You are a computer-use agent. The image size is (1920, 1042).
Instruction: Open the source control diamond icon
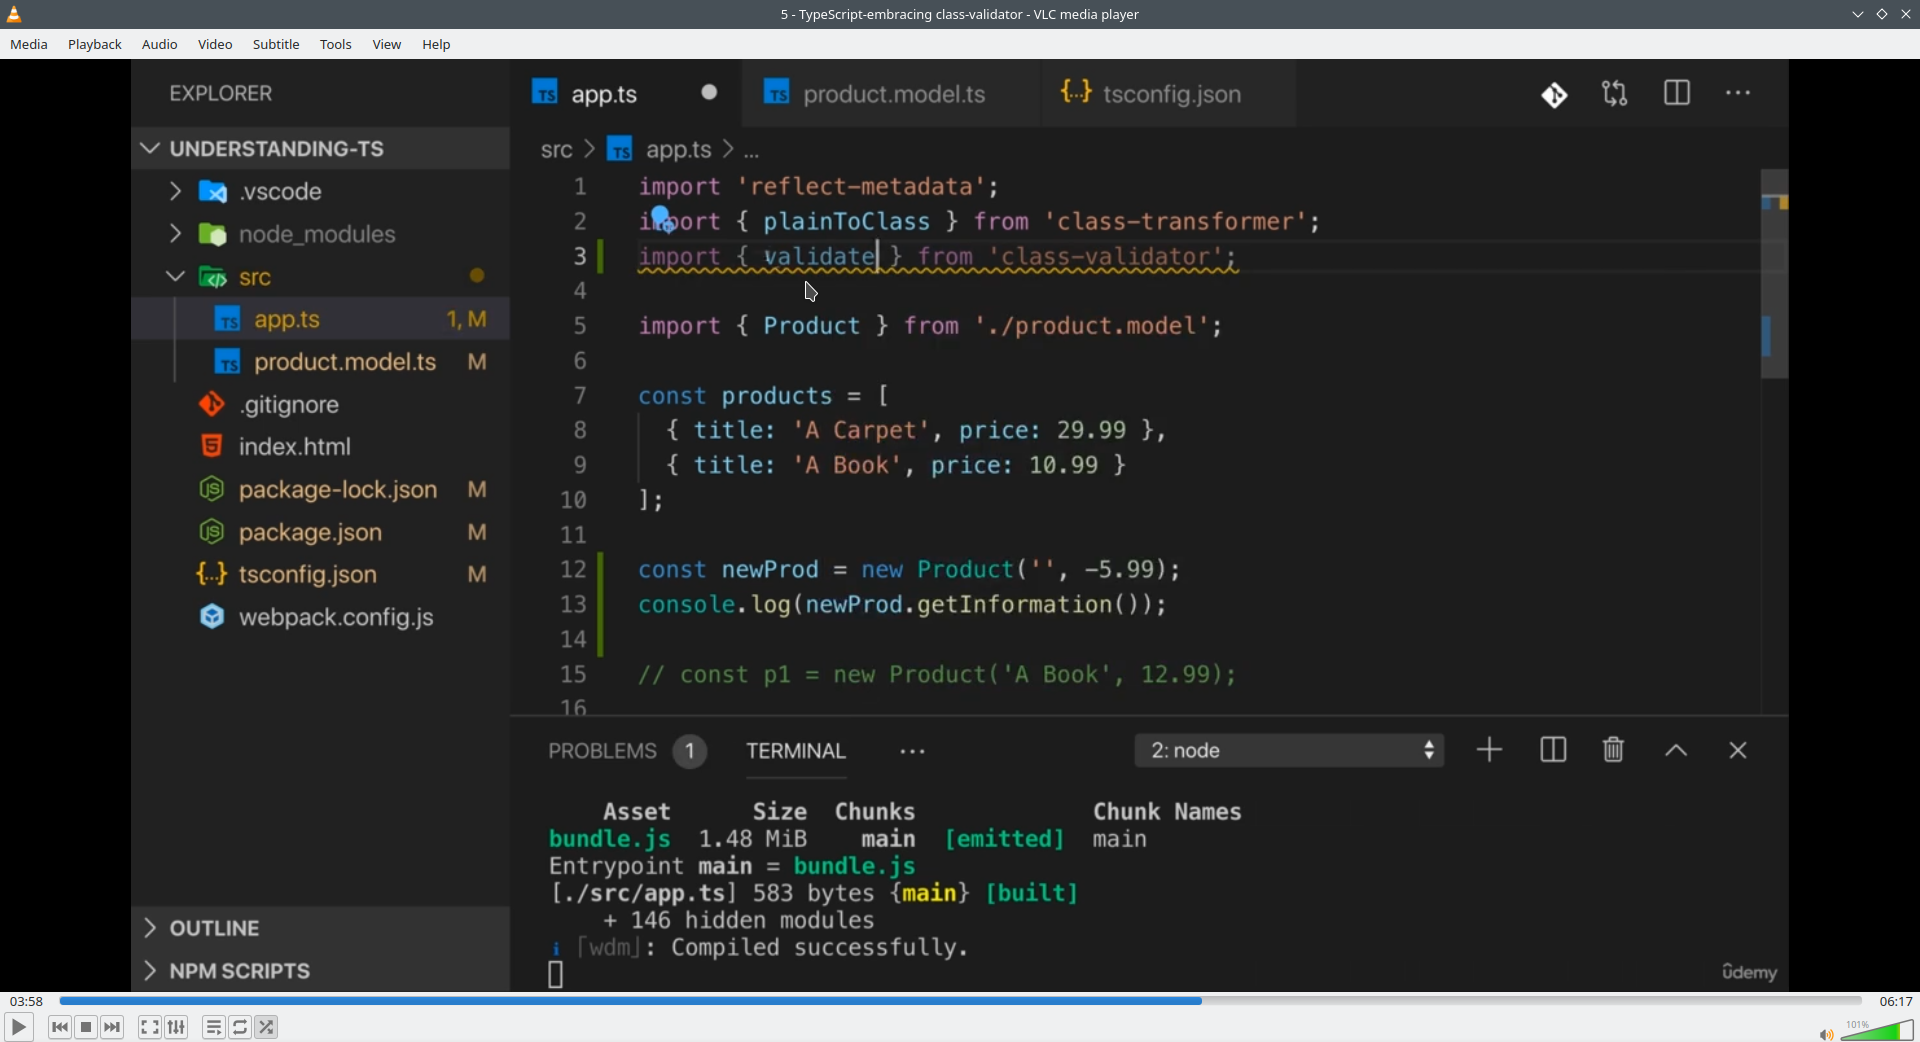click(x=1554, y=95)
